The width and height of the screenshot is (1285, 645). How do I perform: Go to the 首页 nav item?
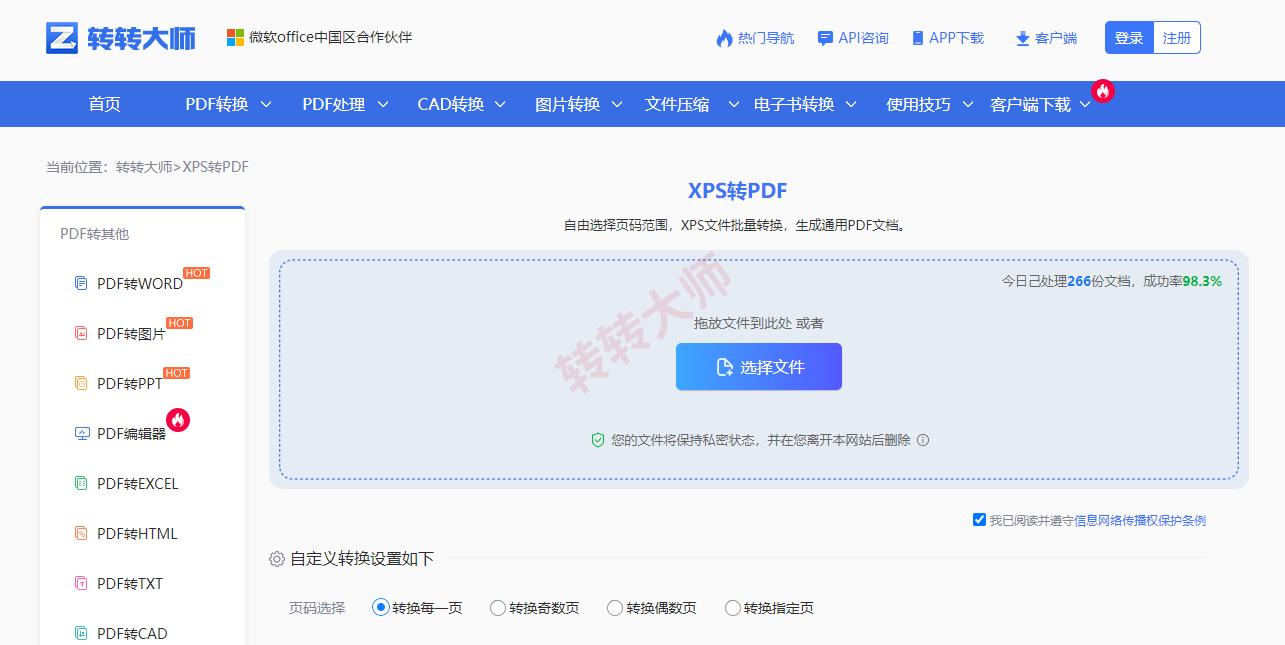104,104
